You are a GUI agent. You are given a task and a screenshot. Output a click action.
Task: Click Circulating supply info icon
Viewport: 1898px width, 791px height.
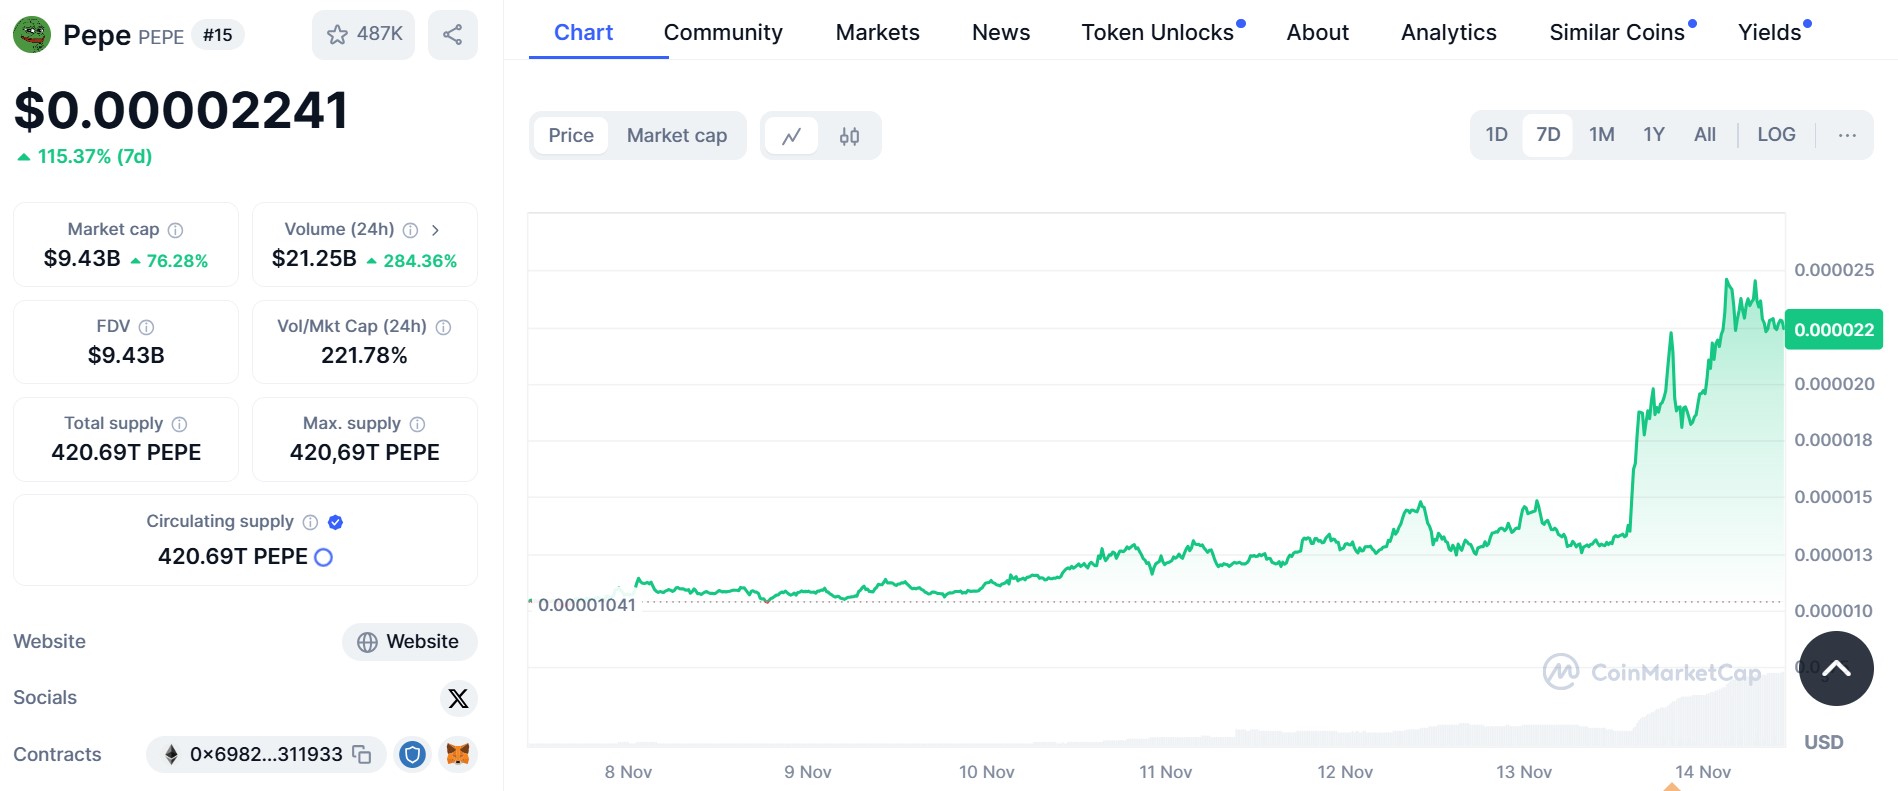click(x=310, y=522)
